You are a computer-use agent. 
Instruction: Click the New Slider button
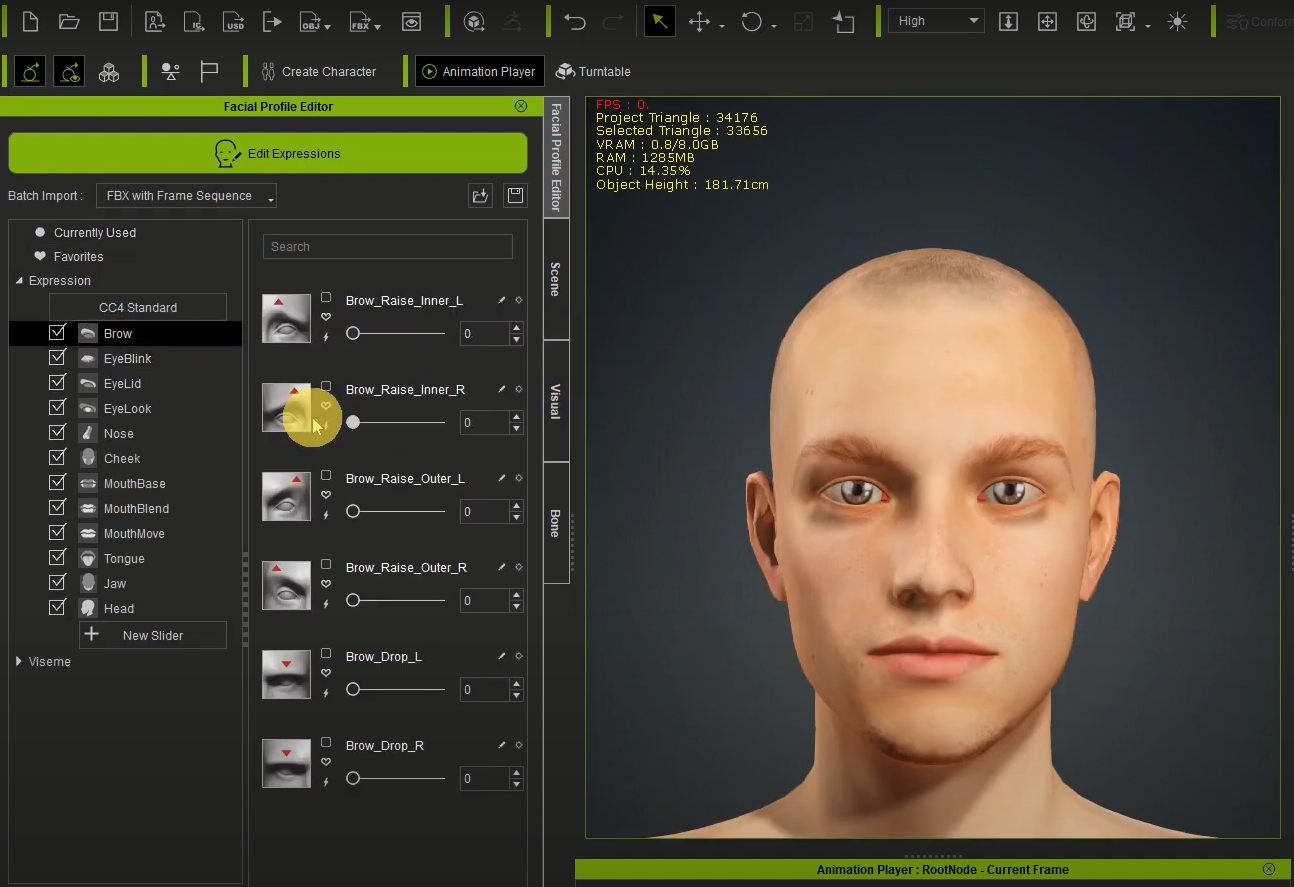(x=153, y=635)
